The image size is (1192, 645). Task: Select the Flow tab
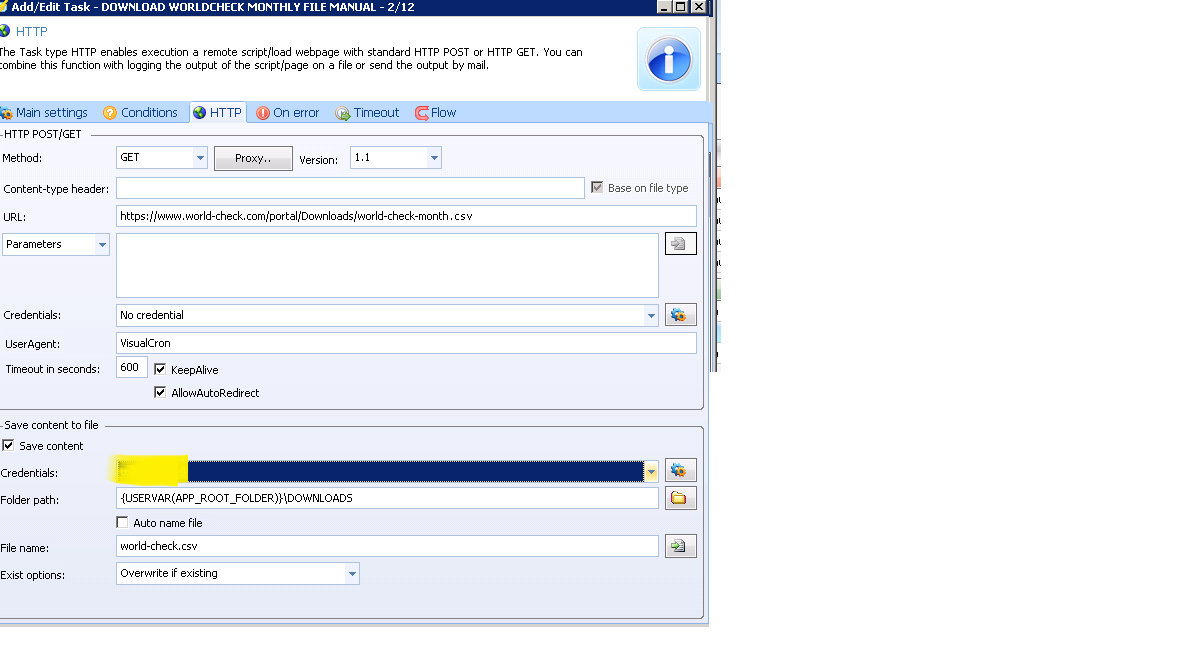click(436, 113)
